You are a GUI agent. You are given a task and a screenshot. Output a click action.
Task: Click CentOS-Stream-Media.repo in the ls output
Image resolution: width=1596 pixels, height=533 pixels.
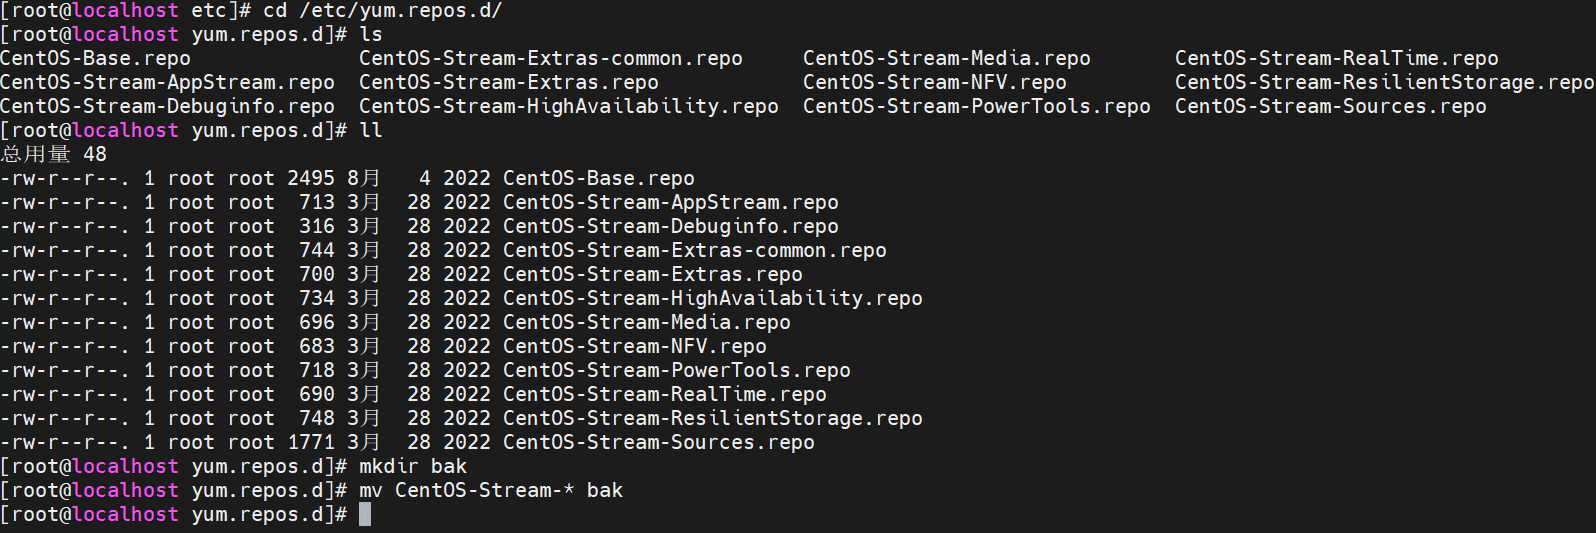[946, 58]
